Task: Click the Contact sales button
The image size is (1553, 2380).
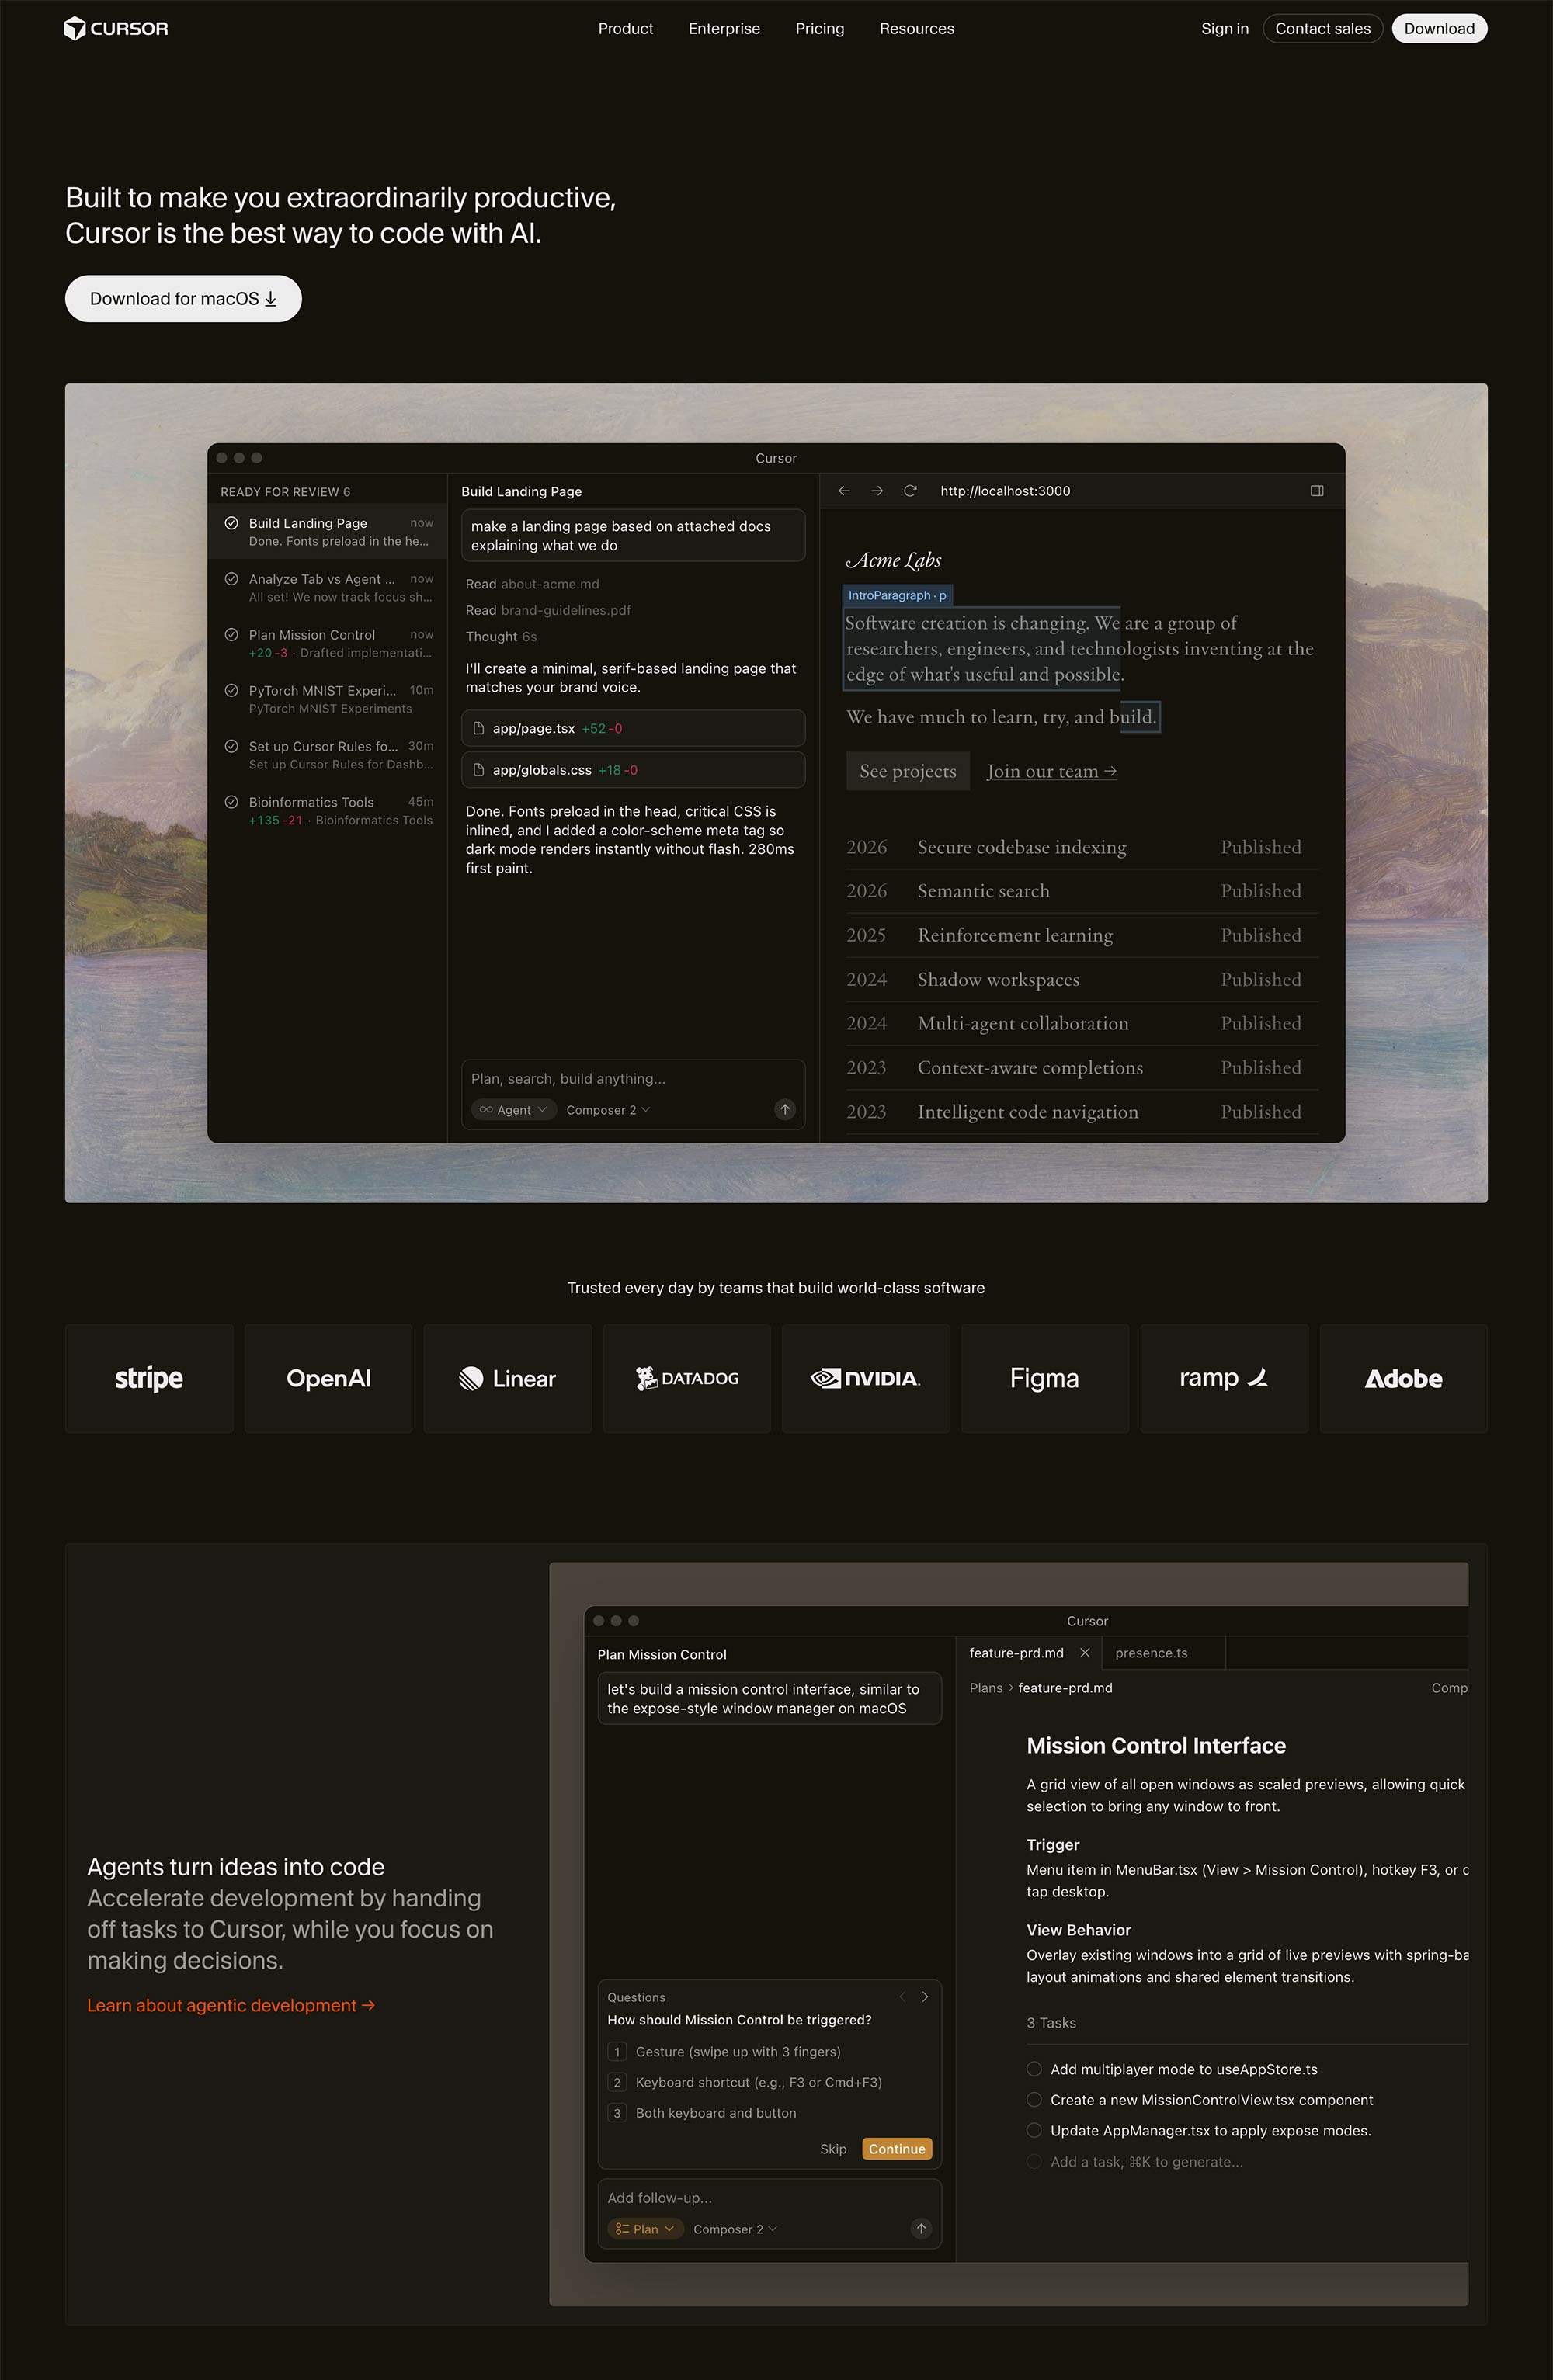Action: pyautogui.click(x=1323, y=28)
